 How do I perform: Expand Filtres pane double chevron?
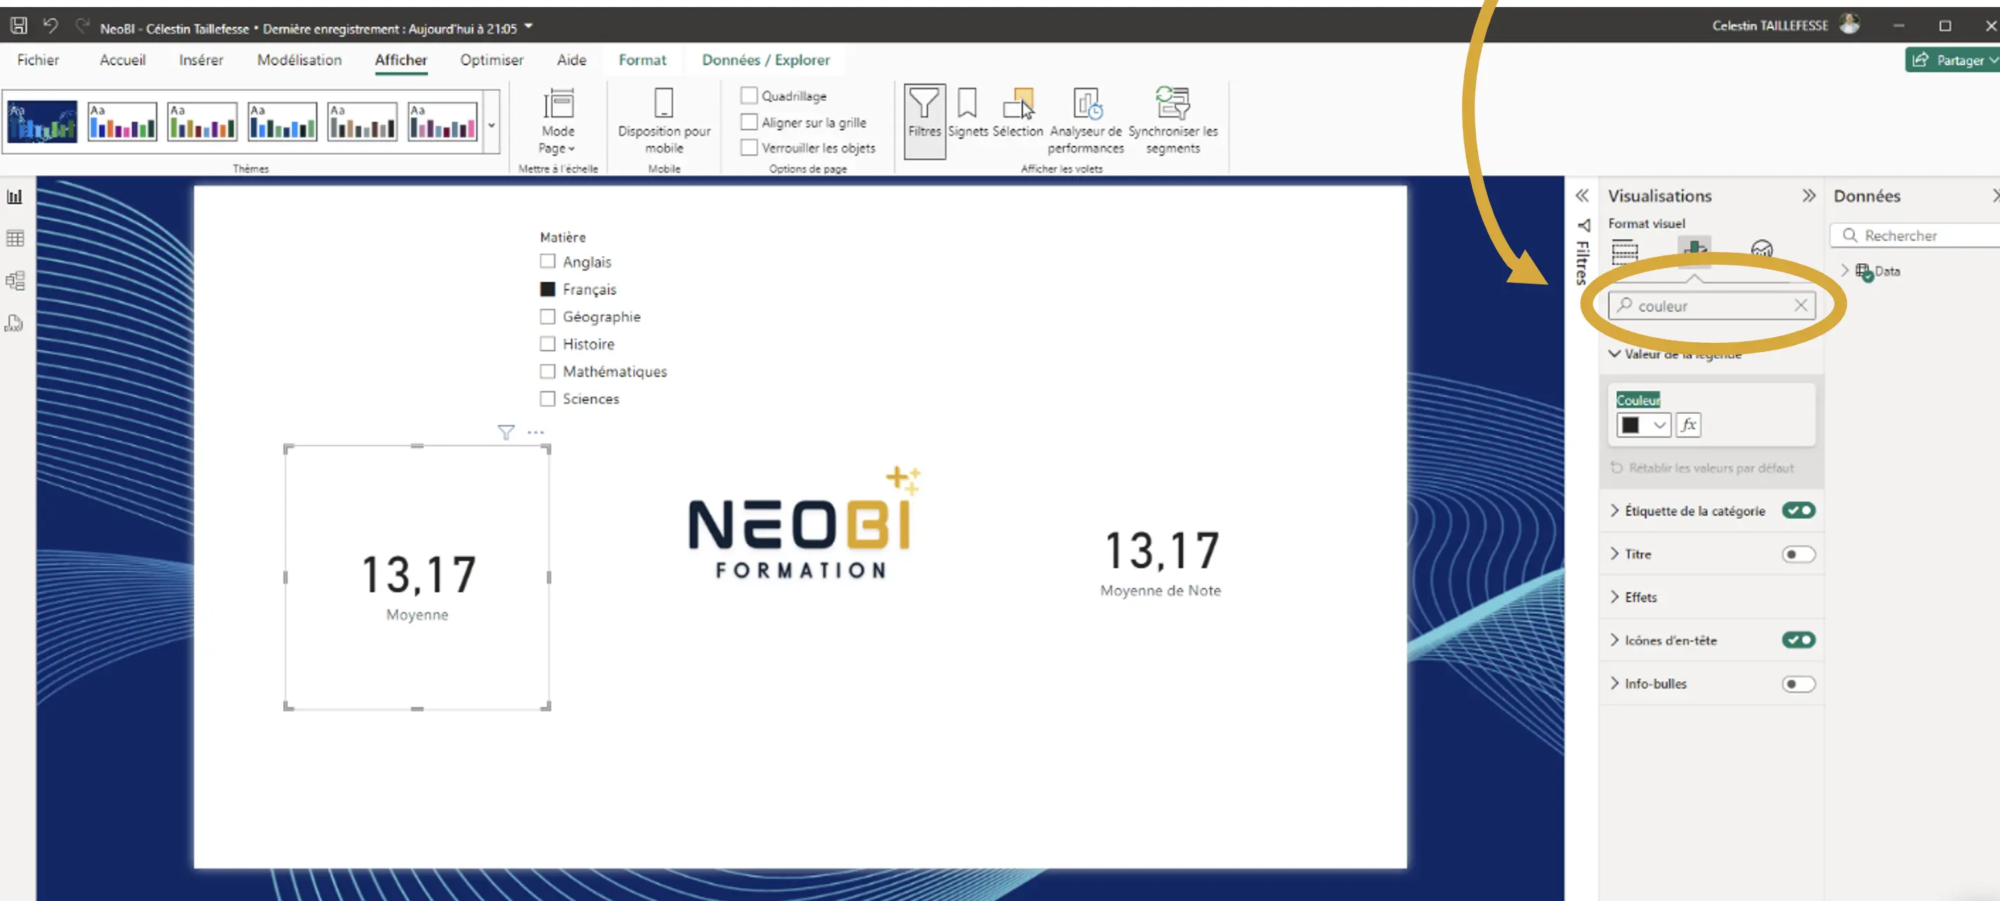click(x=1582, y=196)
